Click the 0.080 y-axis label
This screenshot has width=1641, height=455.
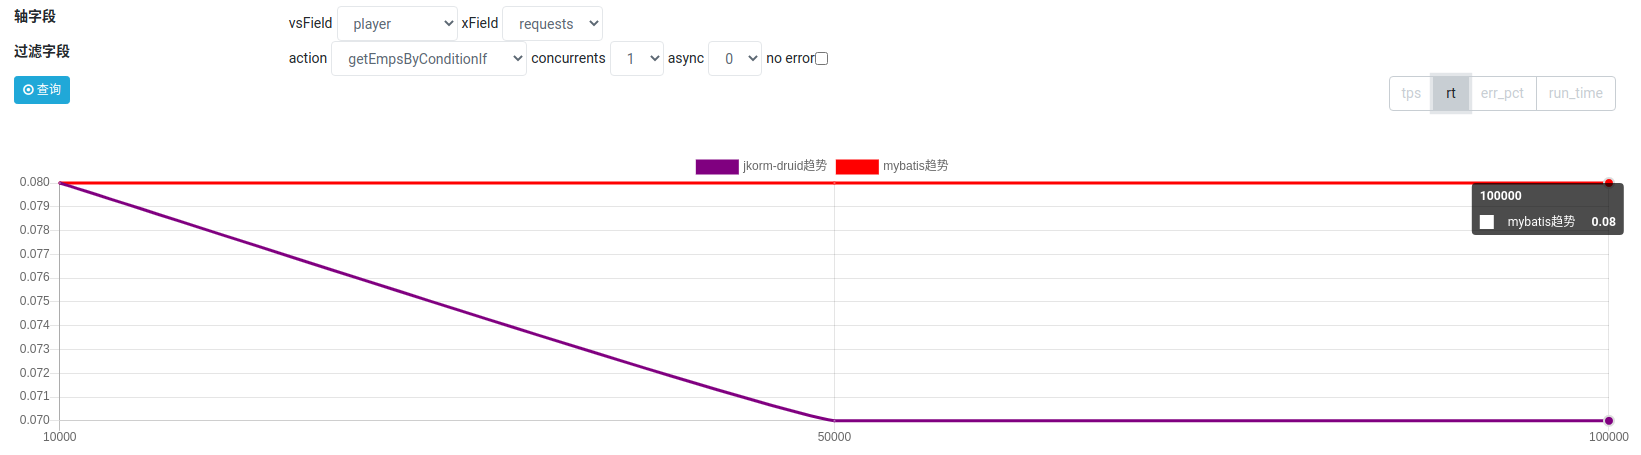point(35,182)
